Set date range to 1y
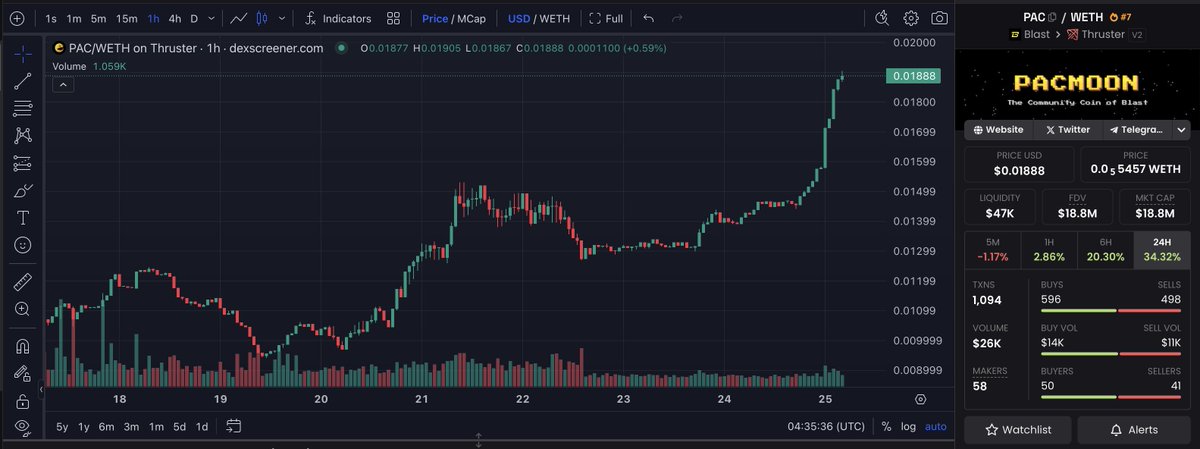 point(84,427)
